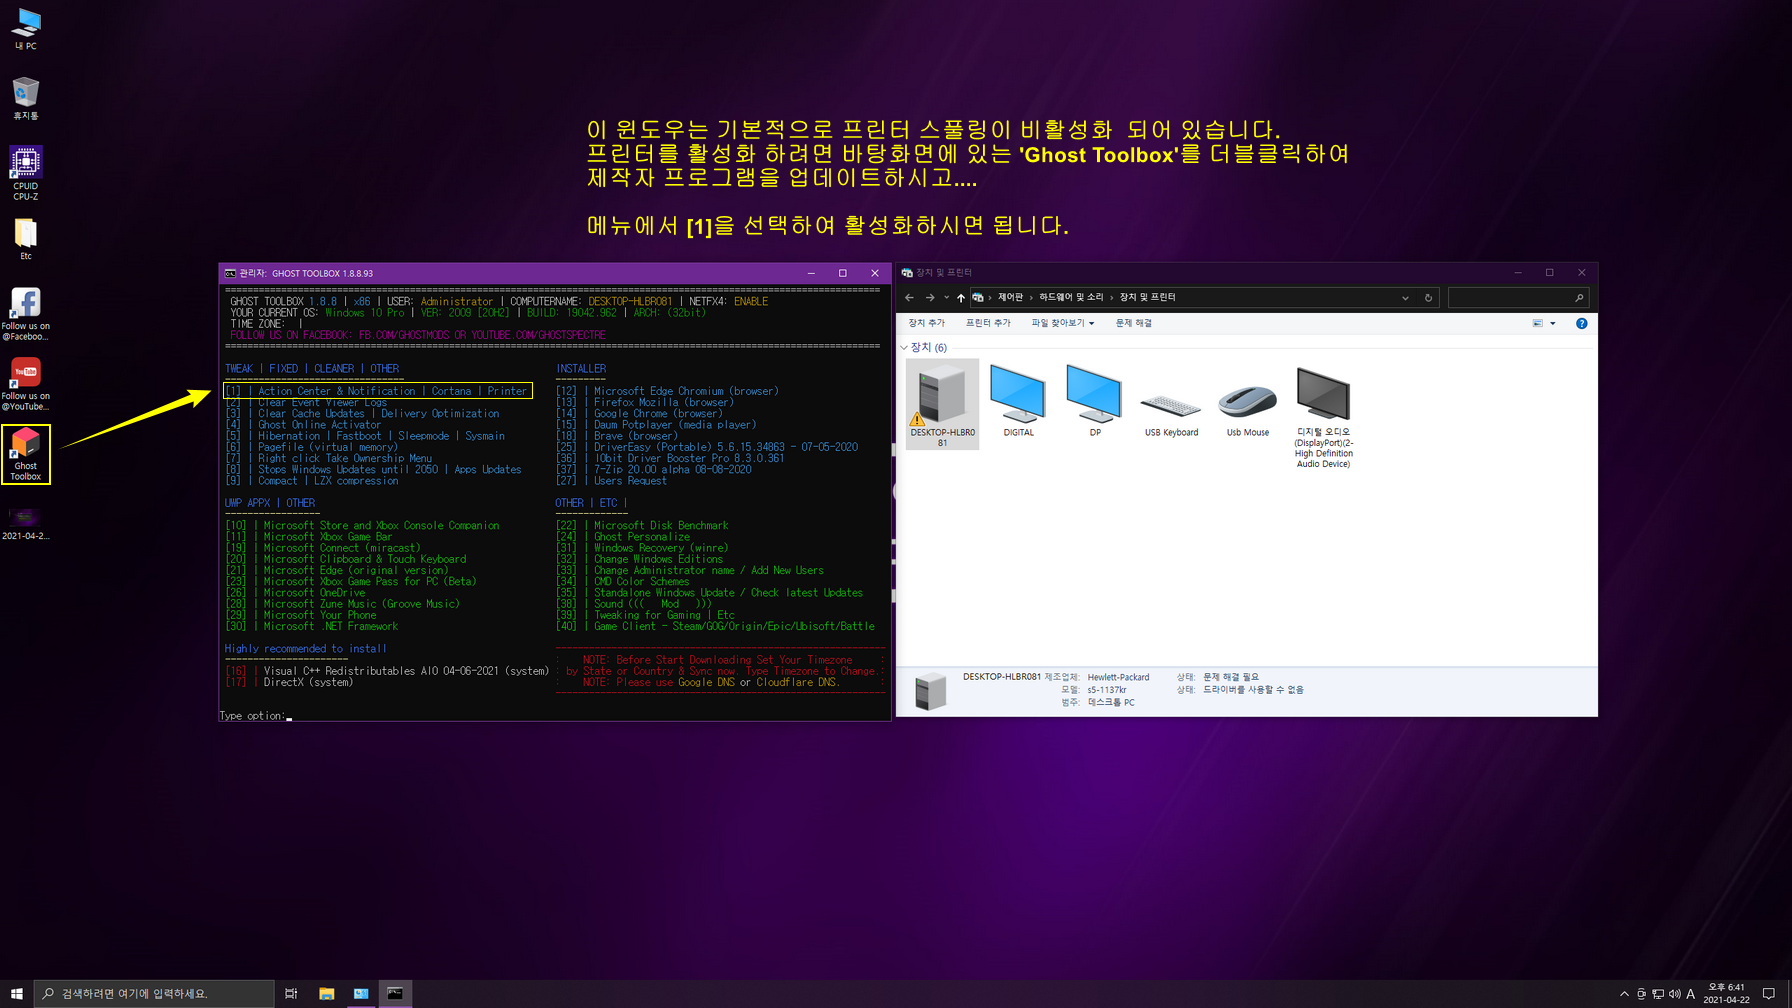The height and width of the screenshot is (1008, 1792).
Task: Expand the 파일 찾아보기 dropdown
Action: 1063,323
